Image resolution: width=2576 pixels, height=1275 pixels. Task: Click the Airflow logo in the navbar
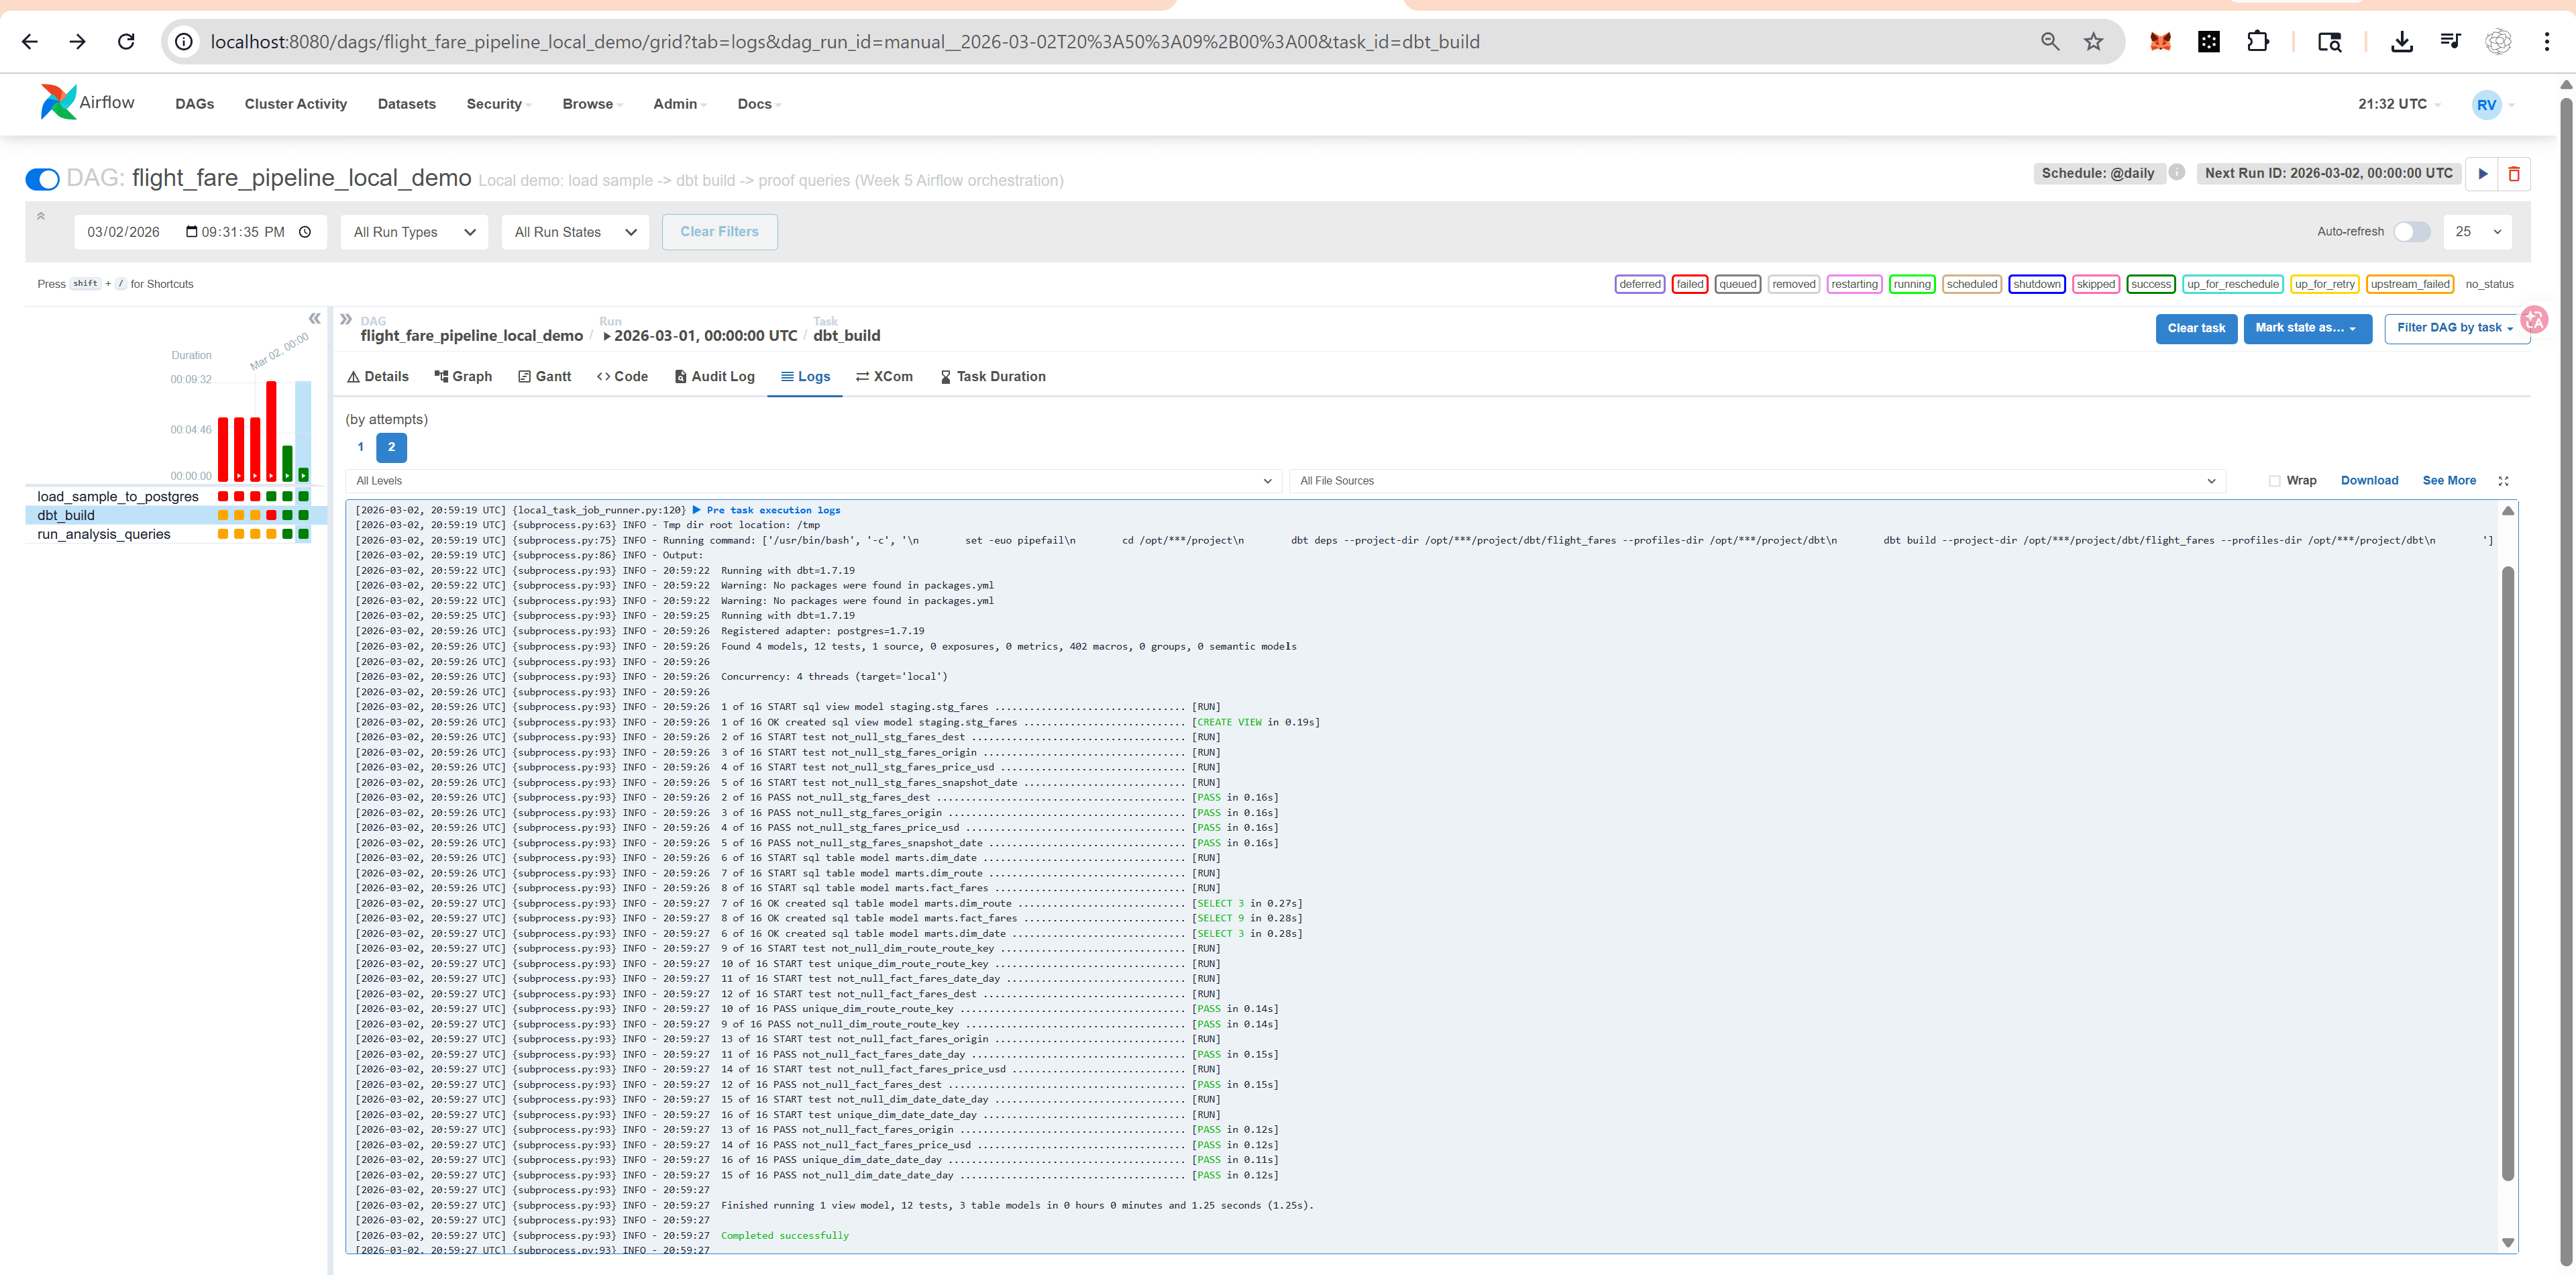58,103
